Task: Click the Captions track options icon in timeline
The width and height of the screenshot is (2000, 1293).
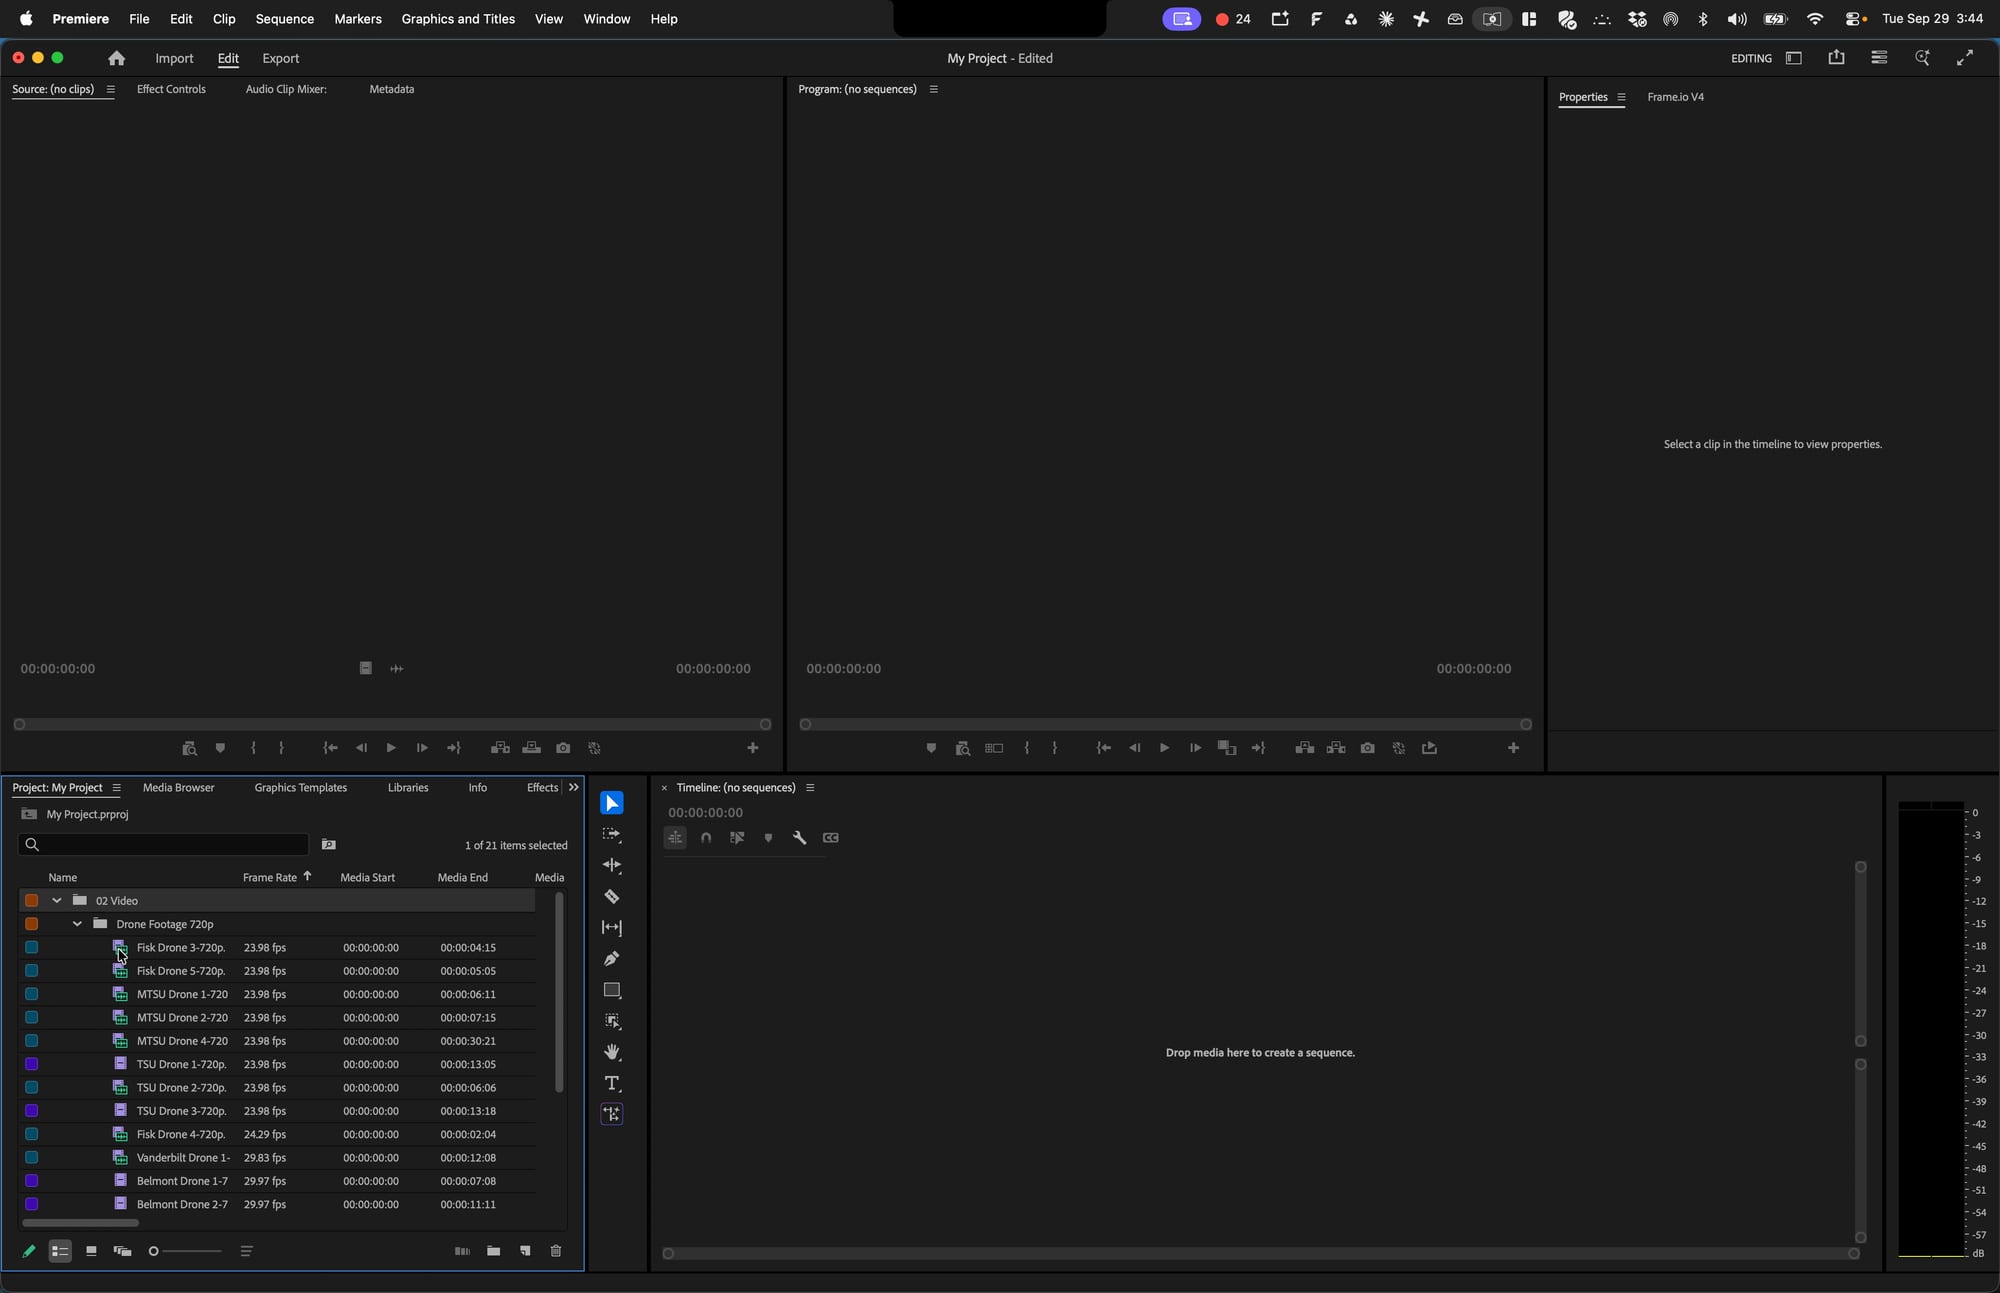Action: (831, 838)
